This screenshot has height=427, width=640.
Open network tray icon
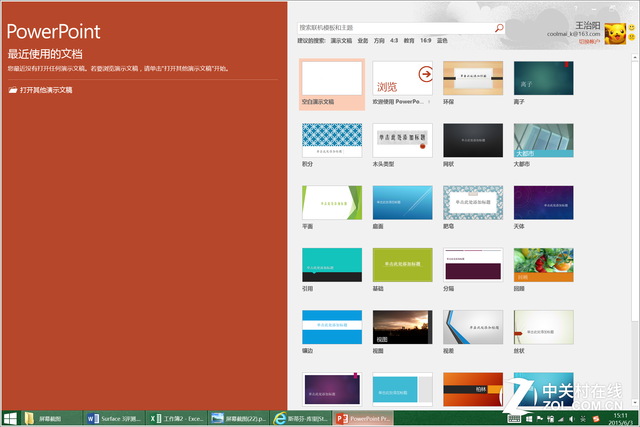click(x=561, y=419)
